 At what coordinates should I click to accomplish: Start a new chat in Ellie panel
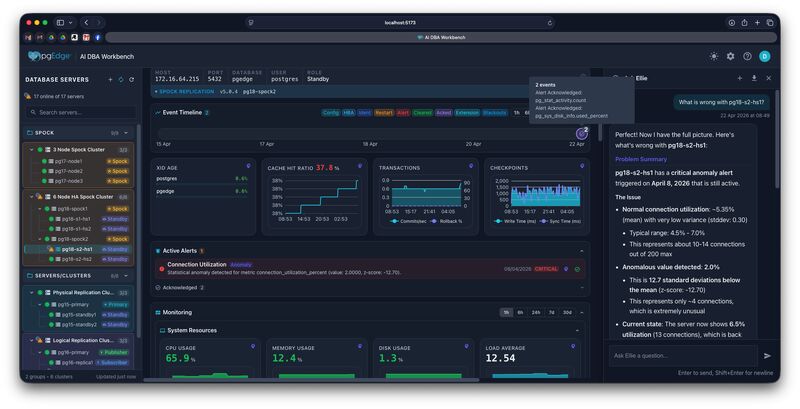point(739,78)
